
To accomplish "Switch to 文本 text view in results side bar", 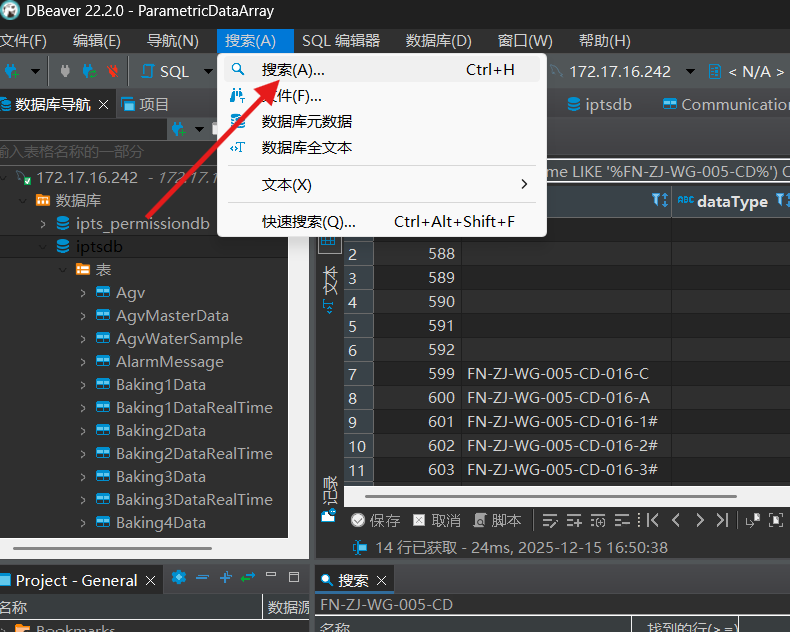I will point(330,290).
